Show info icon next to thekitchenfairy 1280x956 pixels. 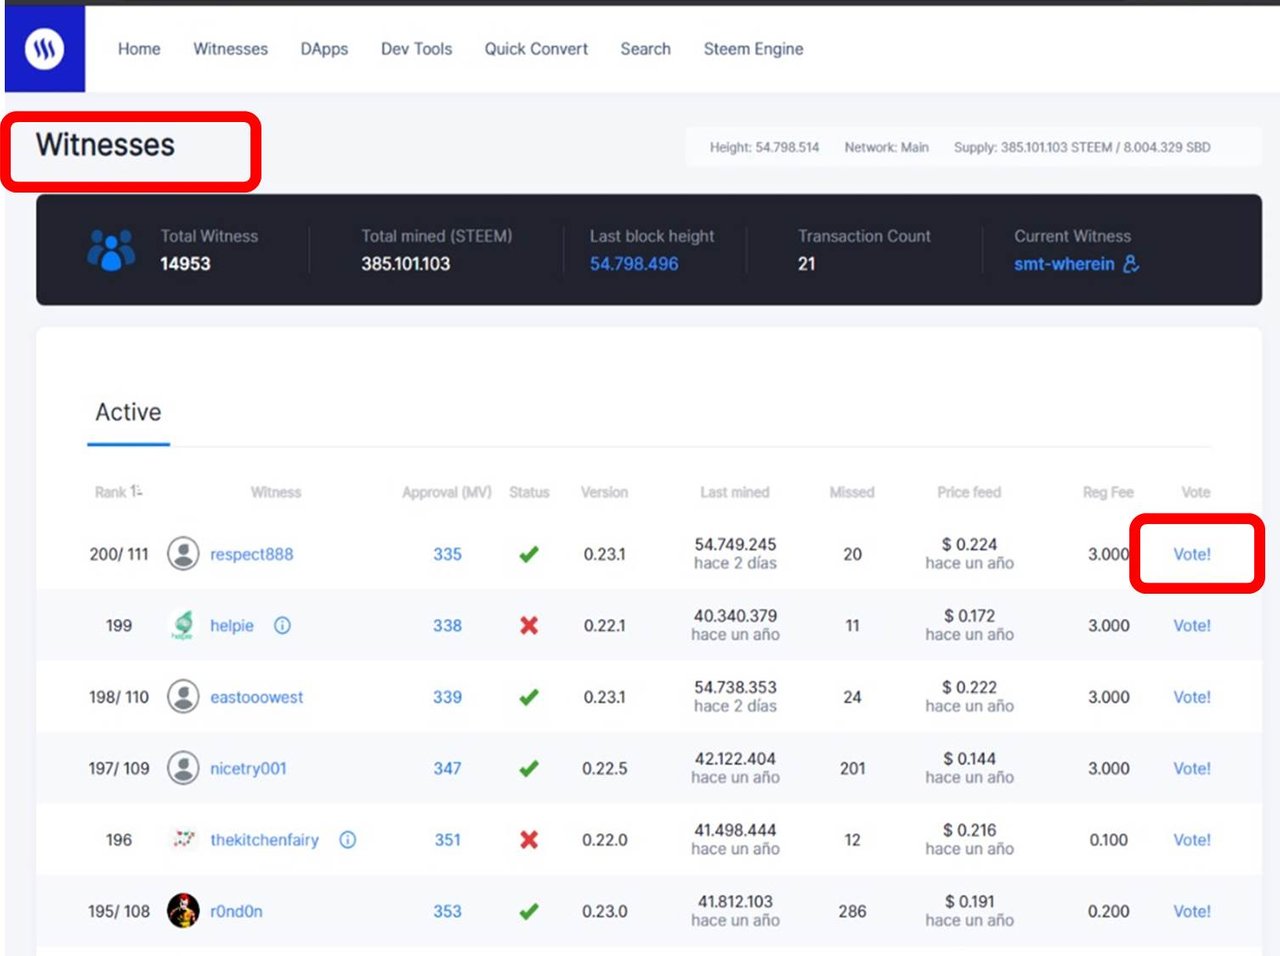(347, 840)
